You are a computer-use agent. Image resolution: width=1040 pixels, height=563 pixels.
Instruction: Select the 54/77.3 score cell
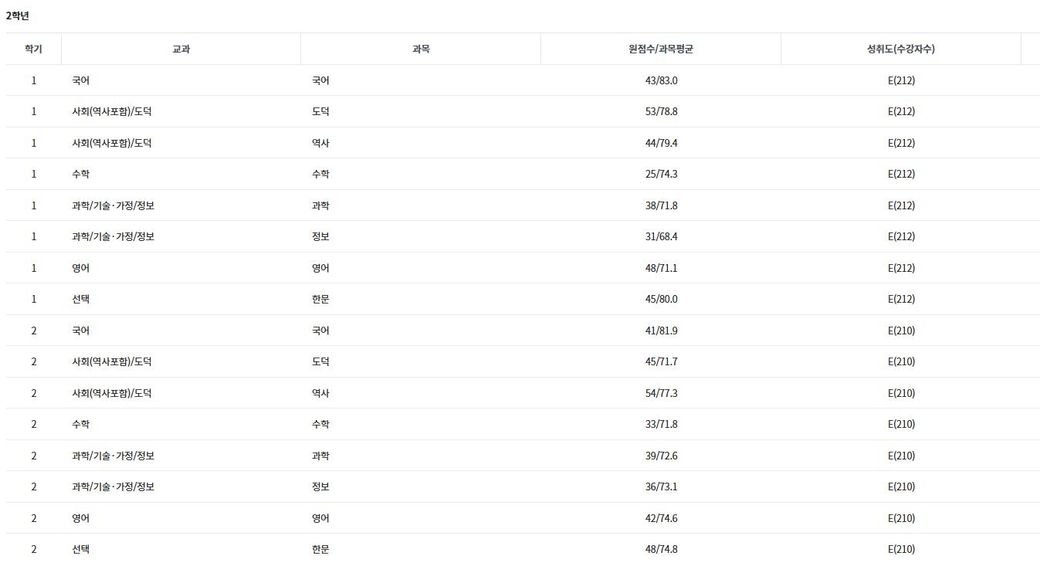coord(661,393)
